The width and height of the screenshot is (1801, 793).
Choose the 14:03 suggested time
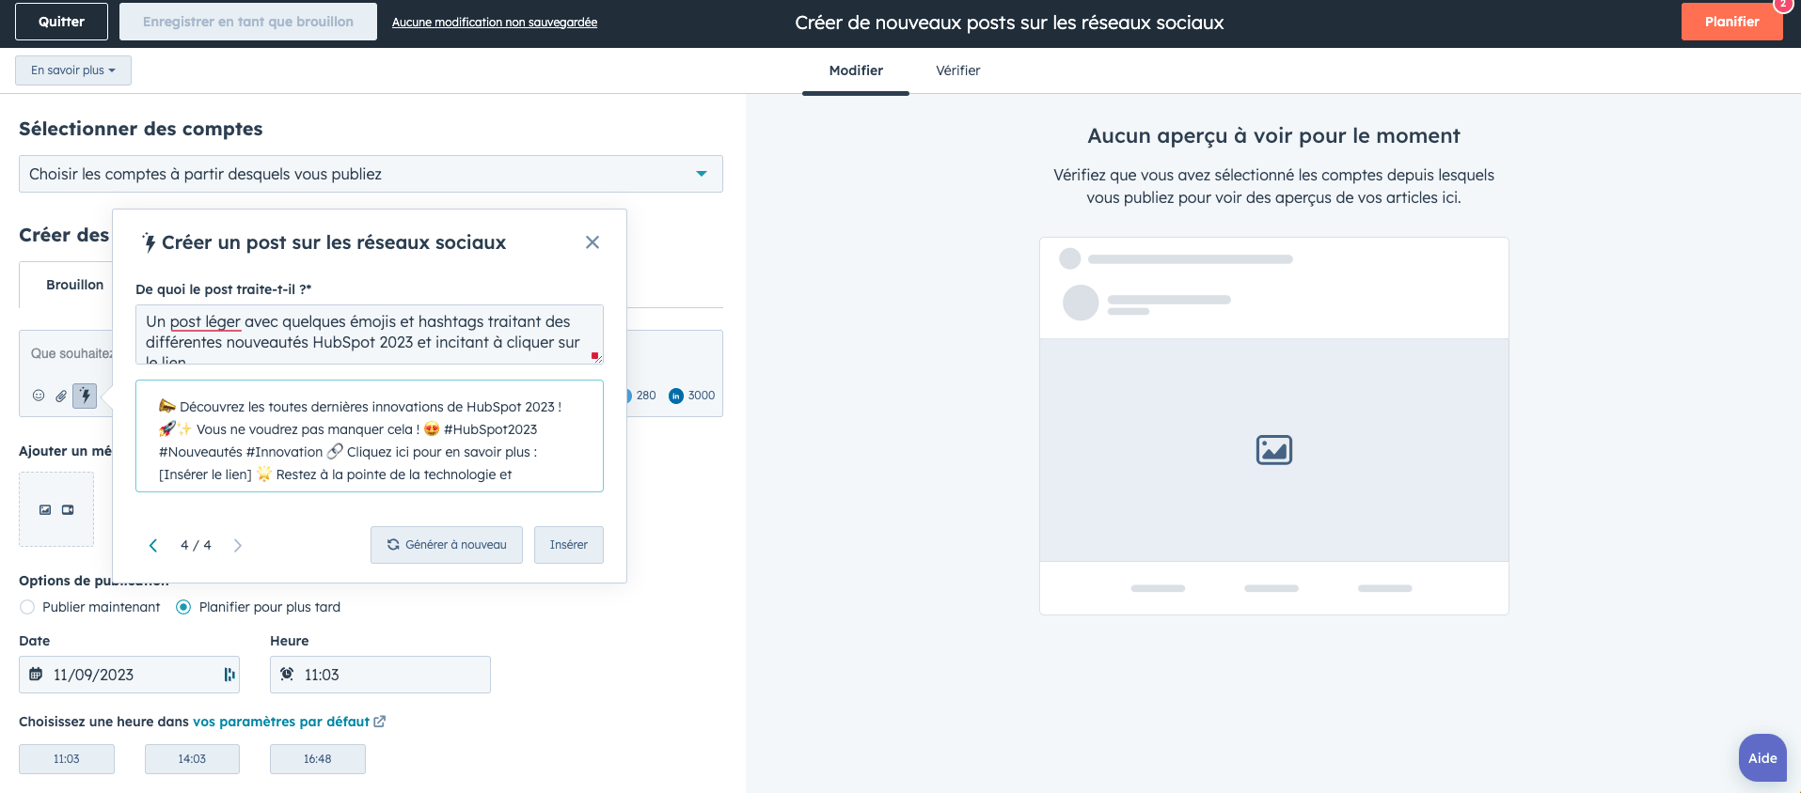[x=192, y=759]
